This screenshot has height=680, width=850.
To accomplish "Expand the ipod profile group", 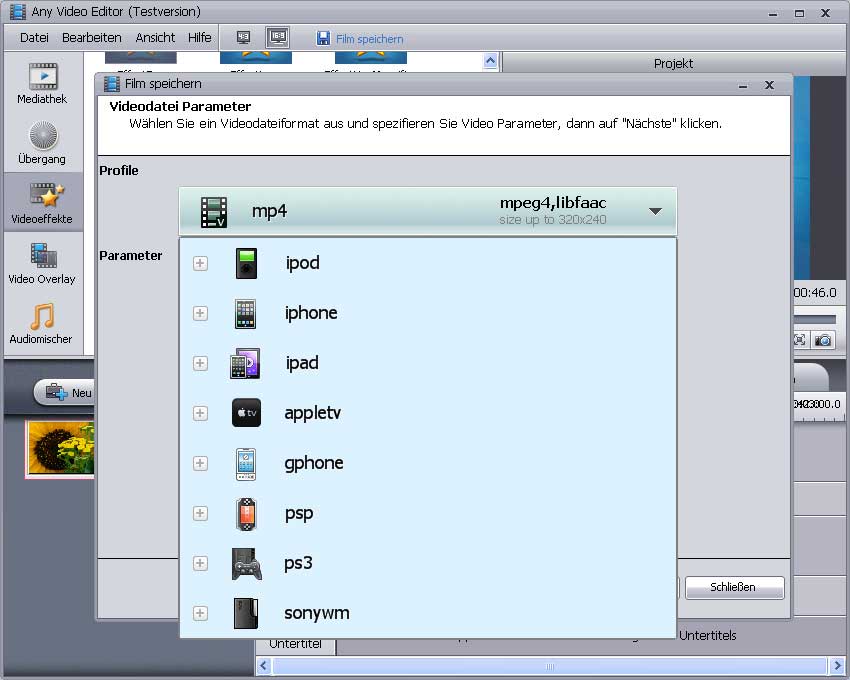I will (x=200, y=264).
